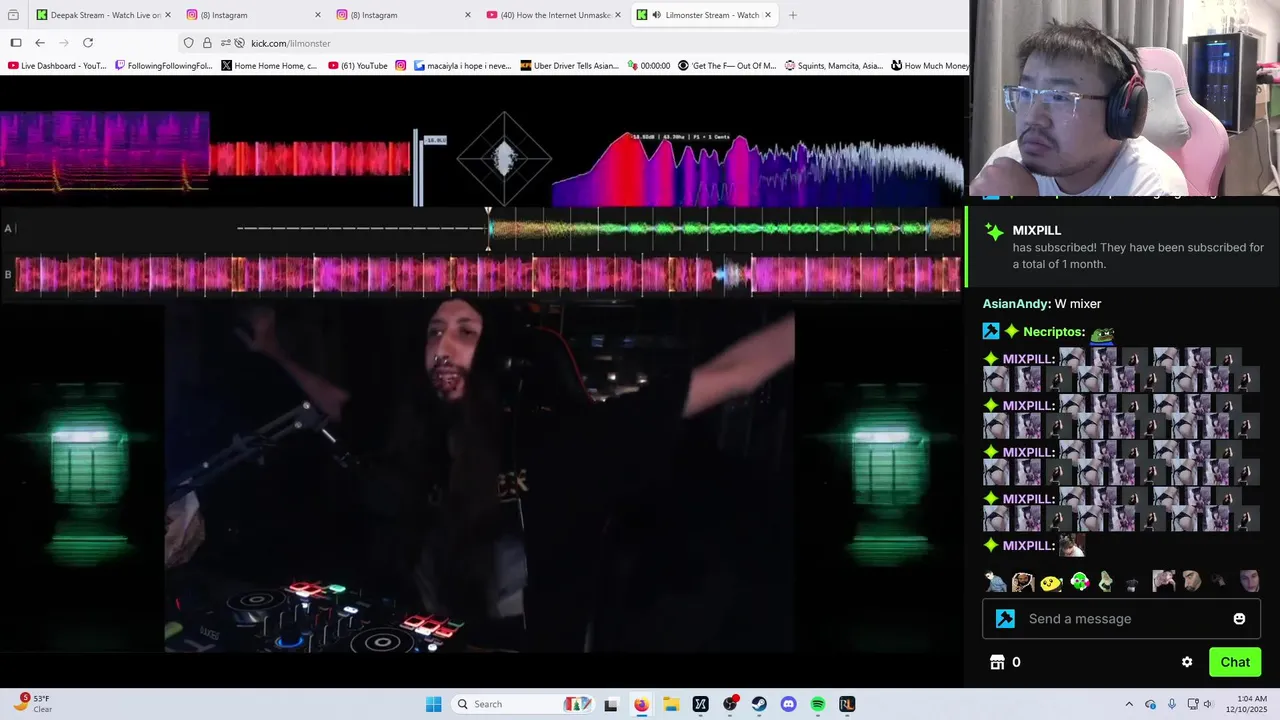Screen dimensions: 1280x720
Task: Click Necriptos username in chat
Action: pyautogui.click(x=1050, y=332)
